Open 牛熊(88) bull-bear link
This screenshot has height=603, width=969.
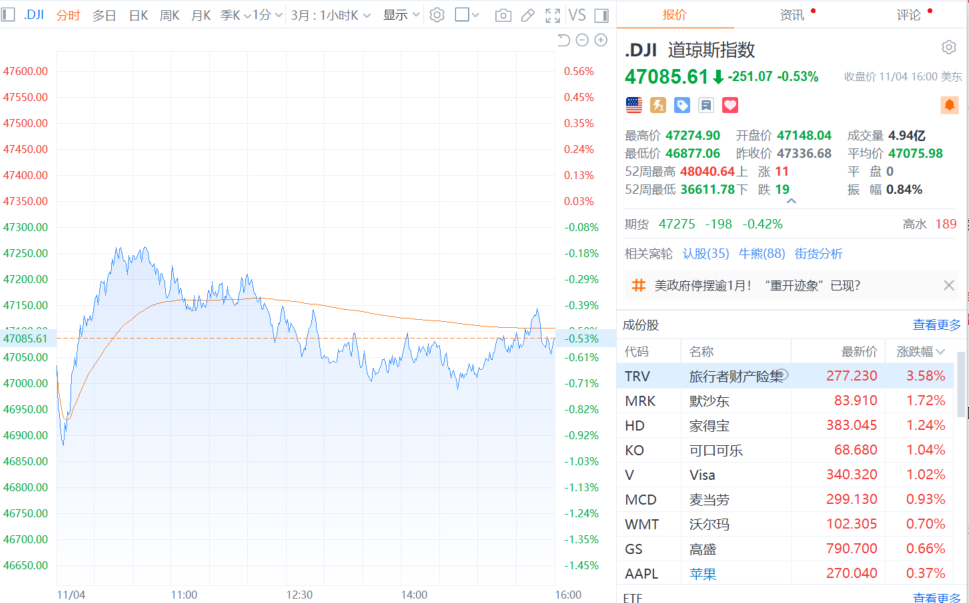(762, 253)
